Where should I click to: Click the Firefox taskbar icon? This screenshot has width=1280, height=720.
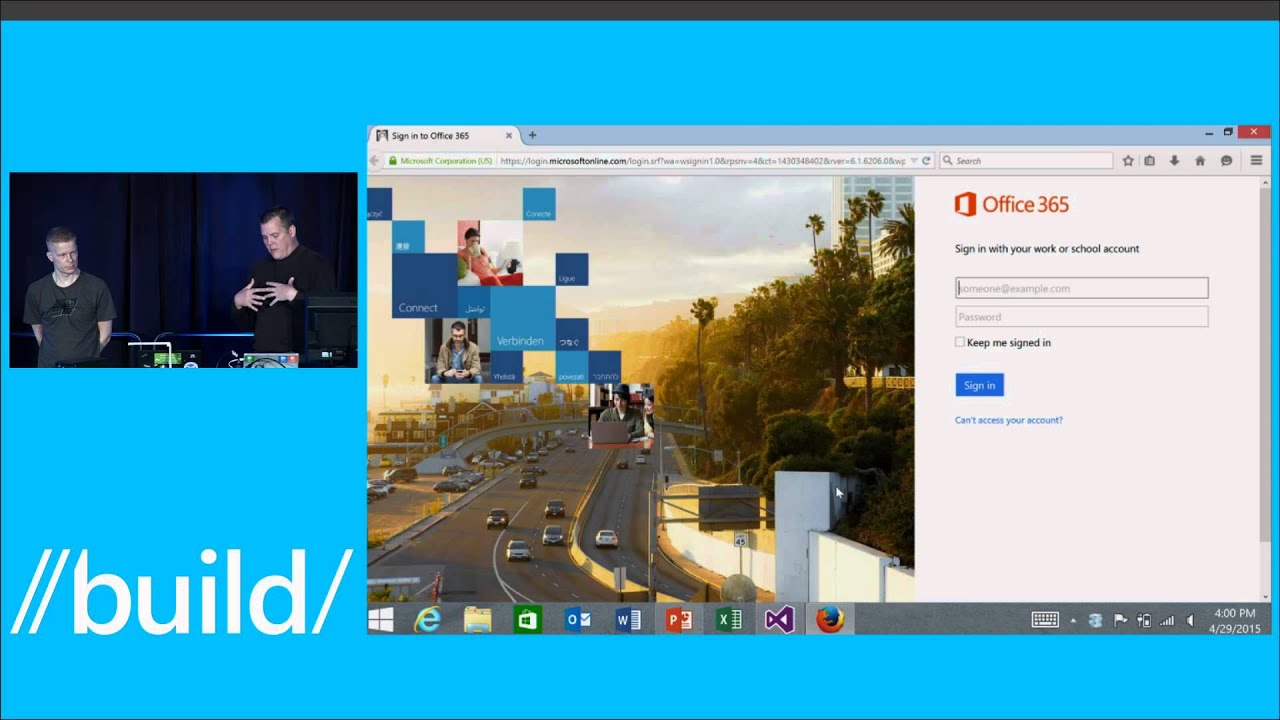click(x=830, y=620)
